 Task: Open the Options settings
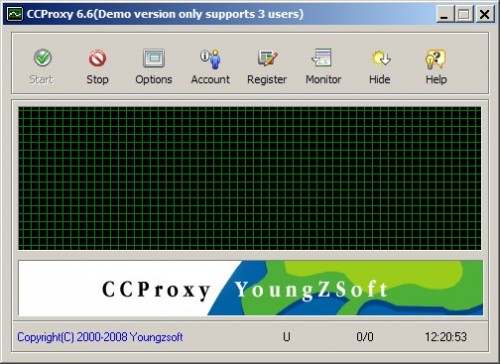(x=154, y=66)
